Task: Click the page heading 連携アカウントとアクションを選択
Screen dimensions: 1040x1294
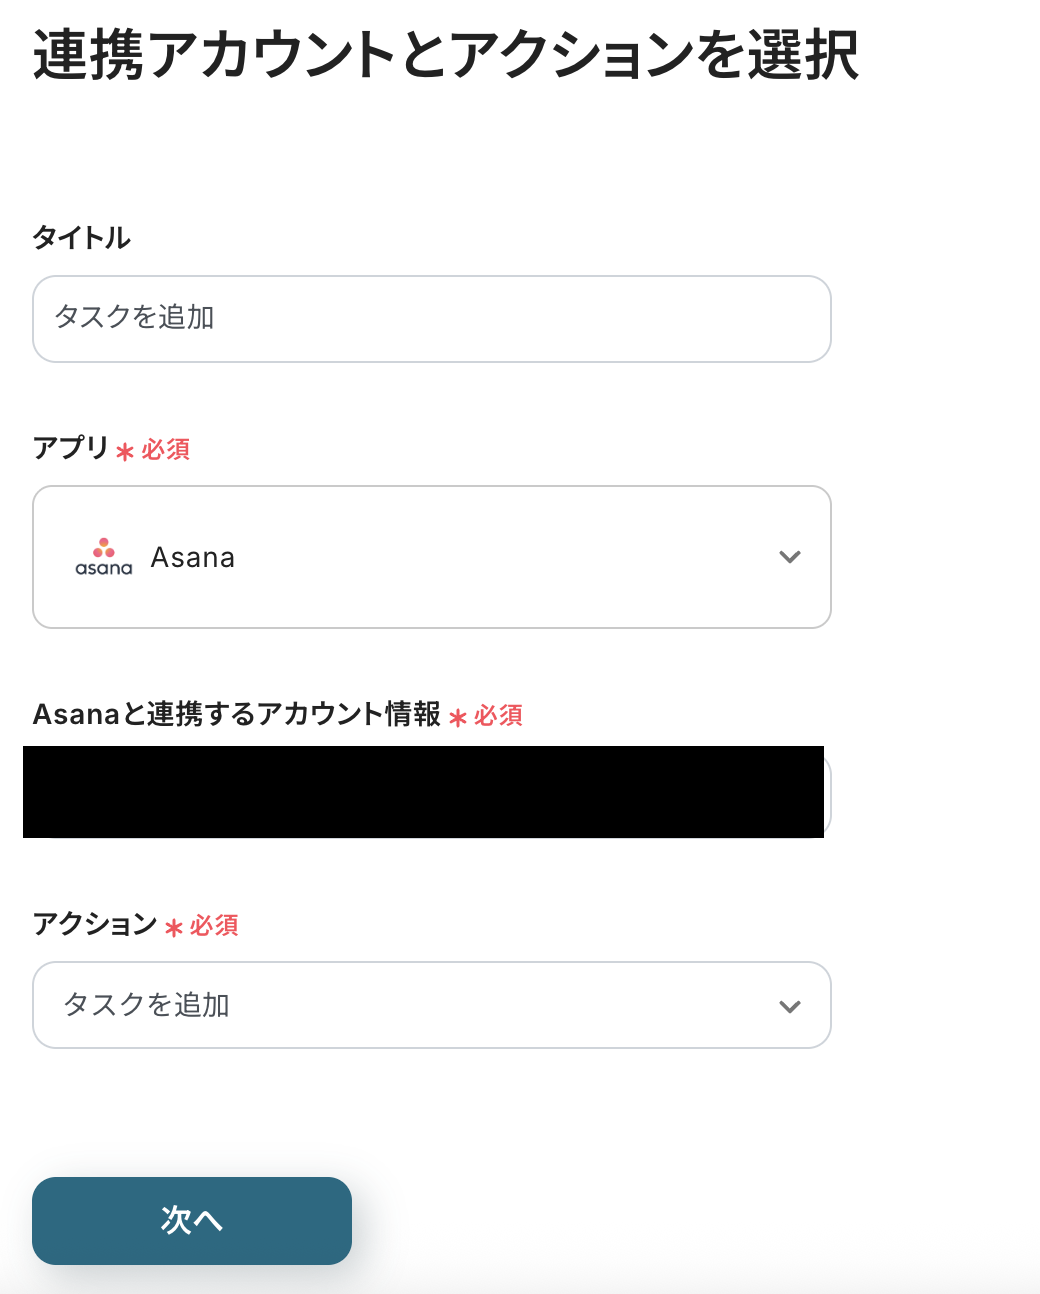Action: tap(446, 55)
